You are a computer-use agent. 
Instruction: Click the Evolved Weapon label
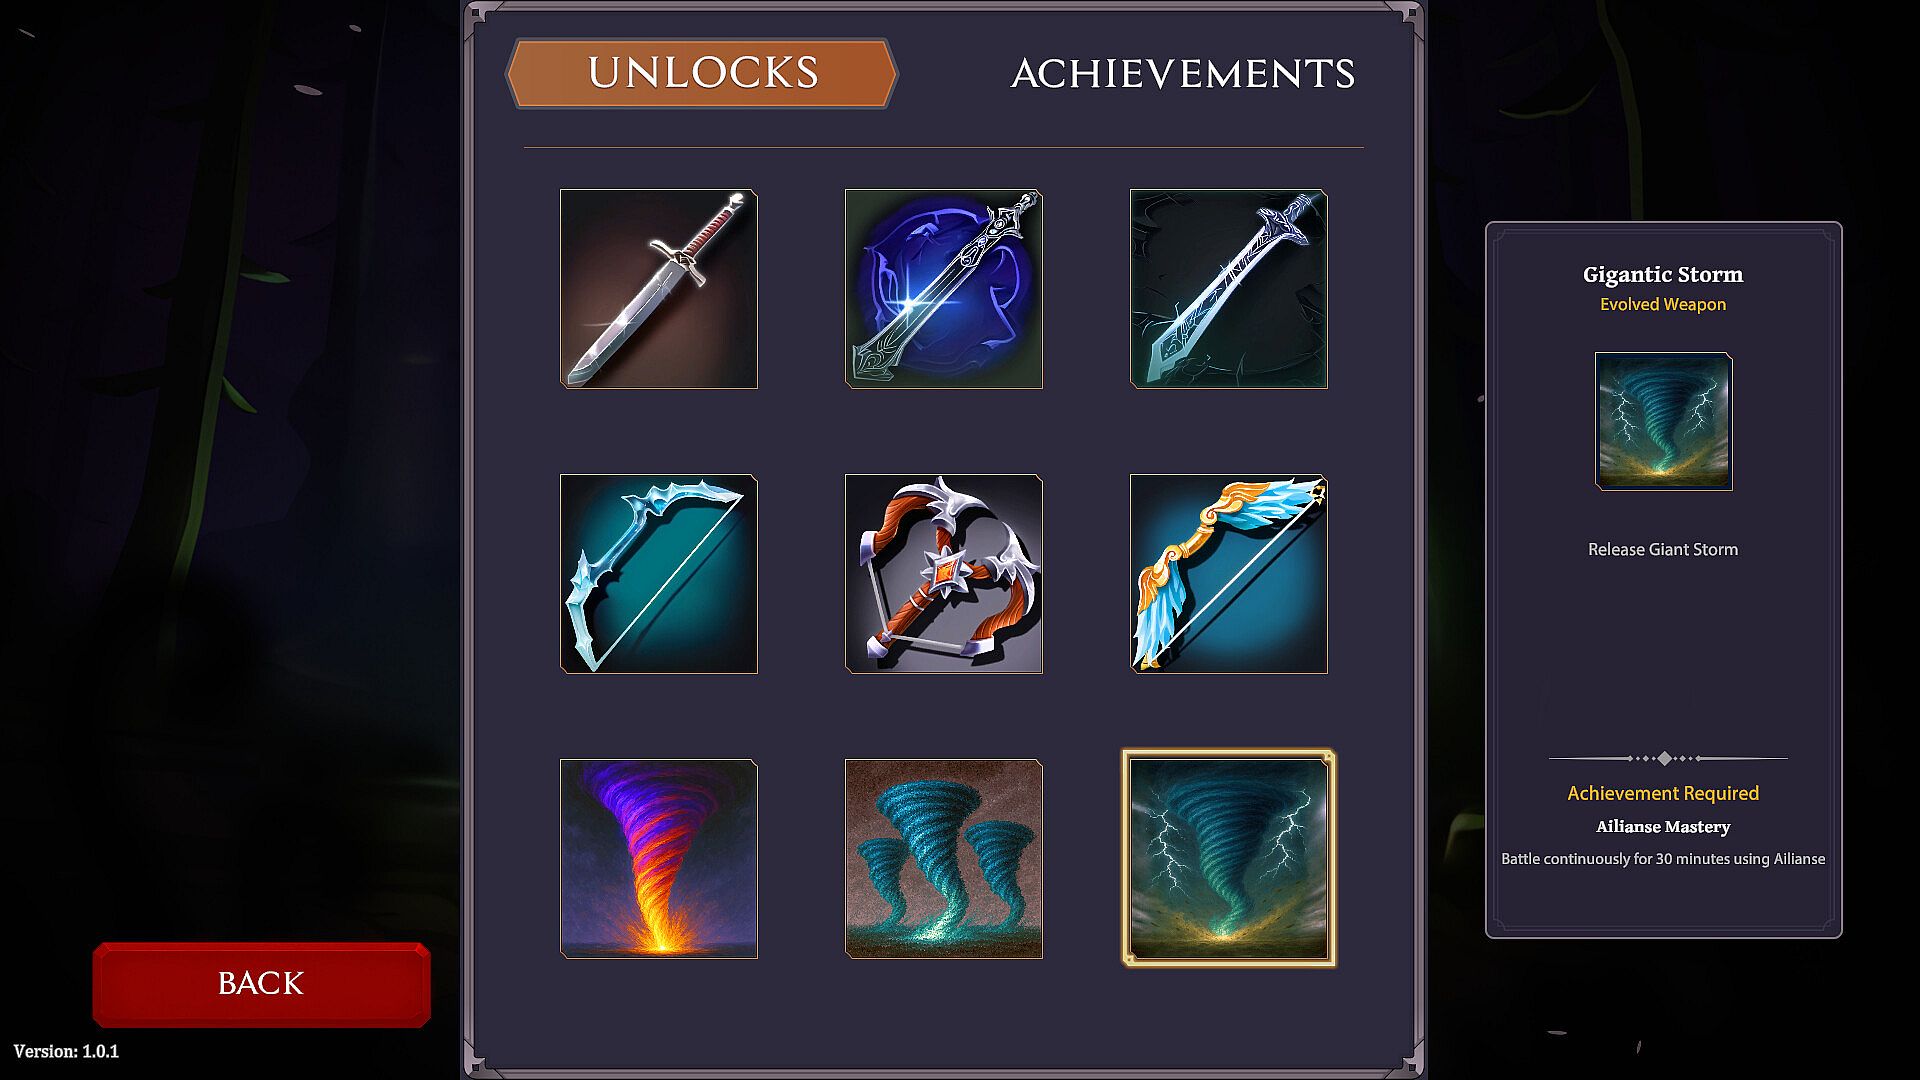point(1663,304)
